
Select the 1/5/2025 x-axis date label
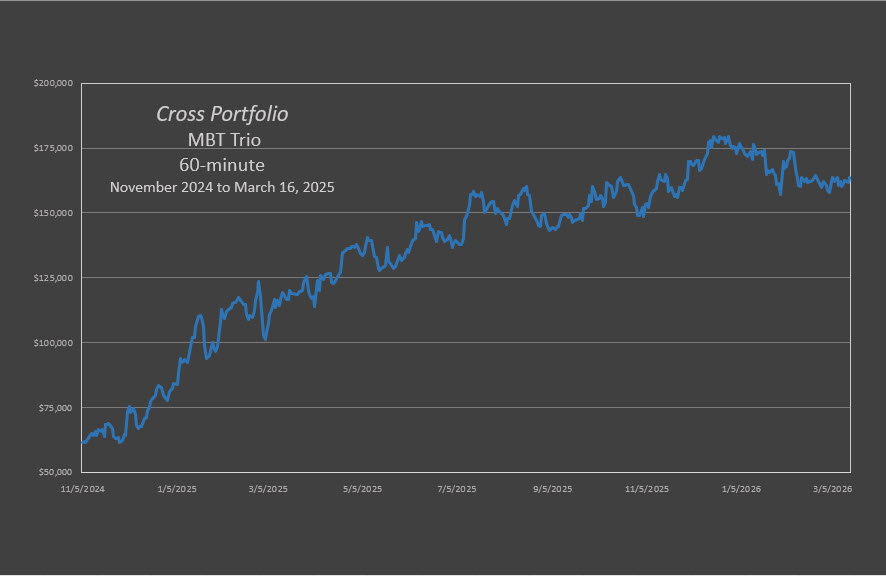pyautogui.click(x=177, y=490)
